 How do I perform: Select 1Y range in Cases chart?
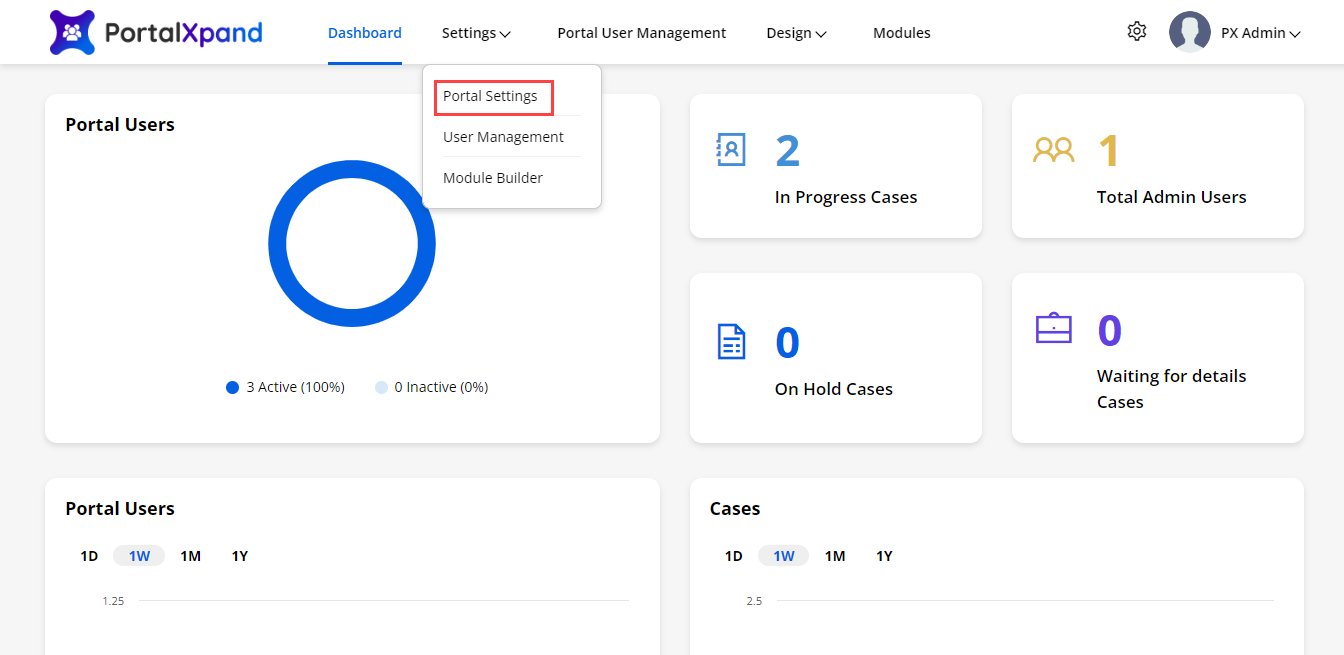[x=884, y=556]
